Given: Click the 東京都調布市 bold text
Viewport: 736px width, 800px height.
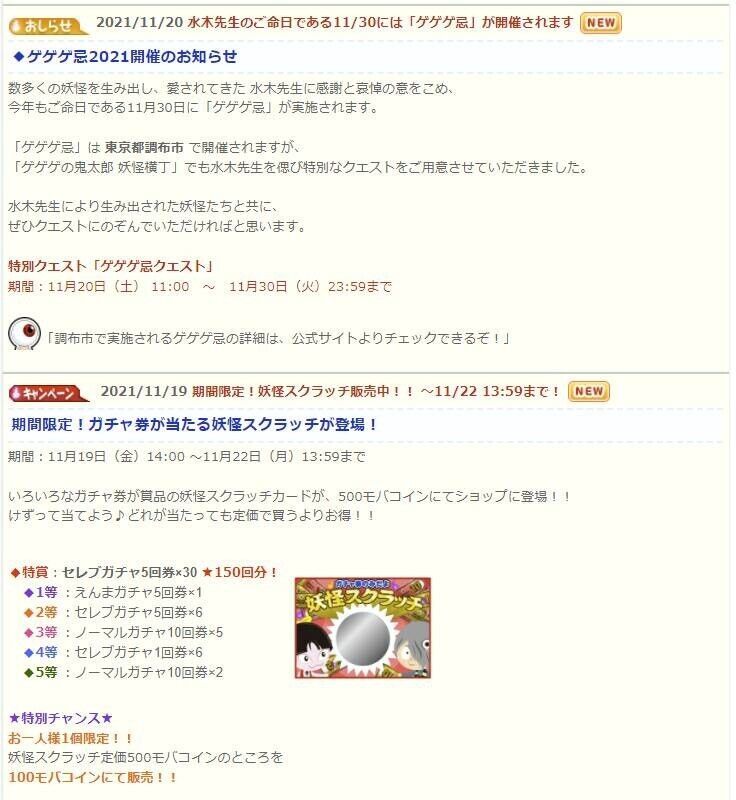Looking at the screenshot, I should [x=144, y=148].
